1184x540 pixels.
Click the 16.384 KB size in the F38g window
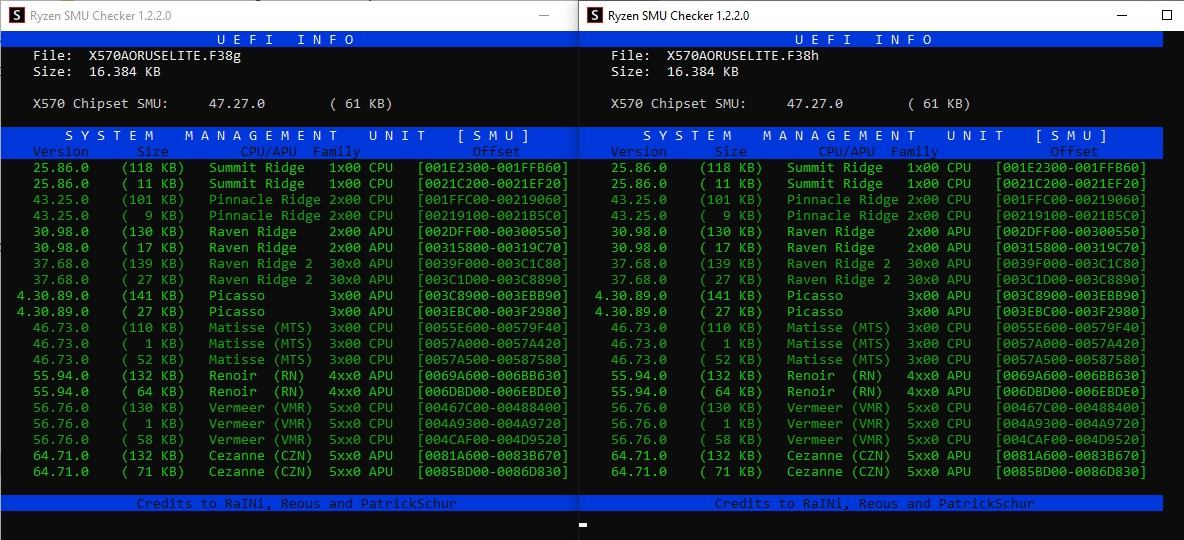tap(125, 72)
